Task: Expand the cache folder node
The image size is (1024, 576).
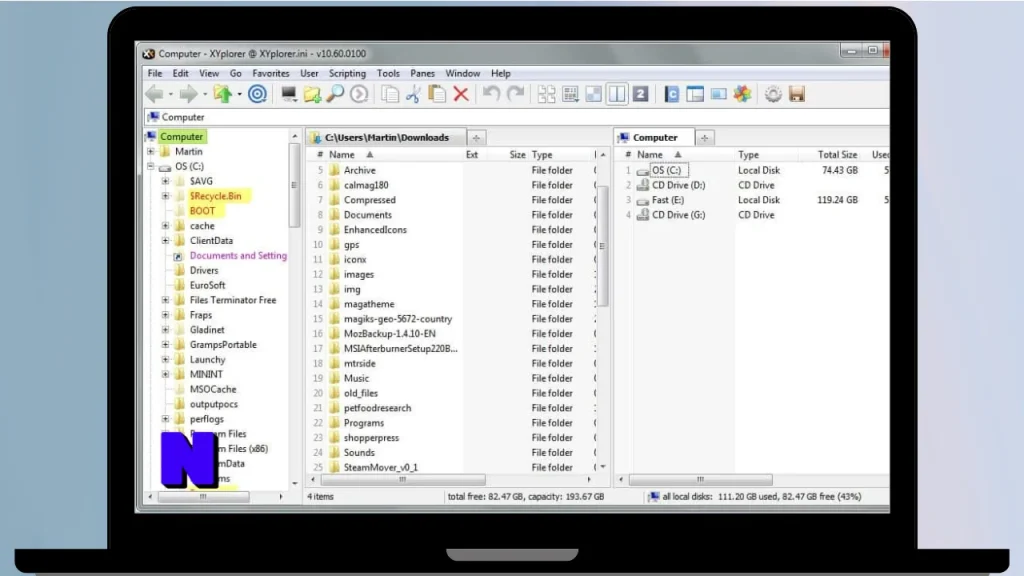Action: click(165, 226)
